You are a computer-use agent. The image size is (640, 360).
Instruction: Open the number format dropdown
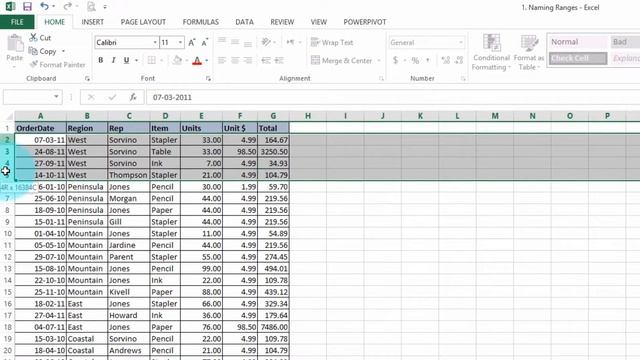(461, 42)
